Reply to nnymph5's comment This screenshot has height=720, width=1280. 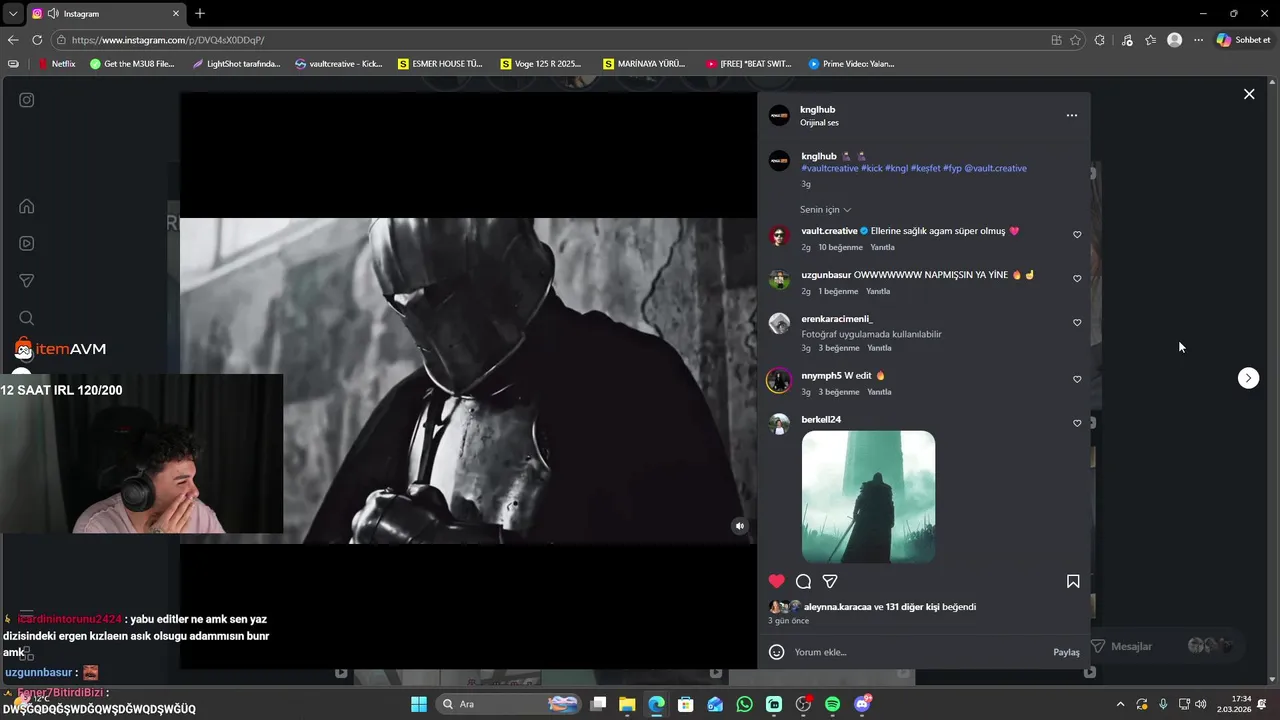tap(879, 392)
